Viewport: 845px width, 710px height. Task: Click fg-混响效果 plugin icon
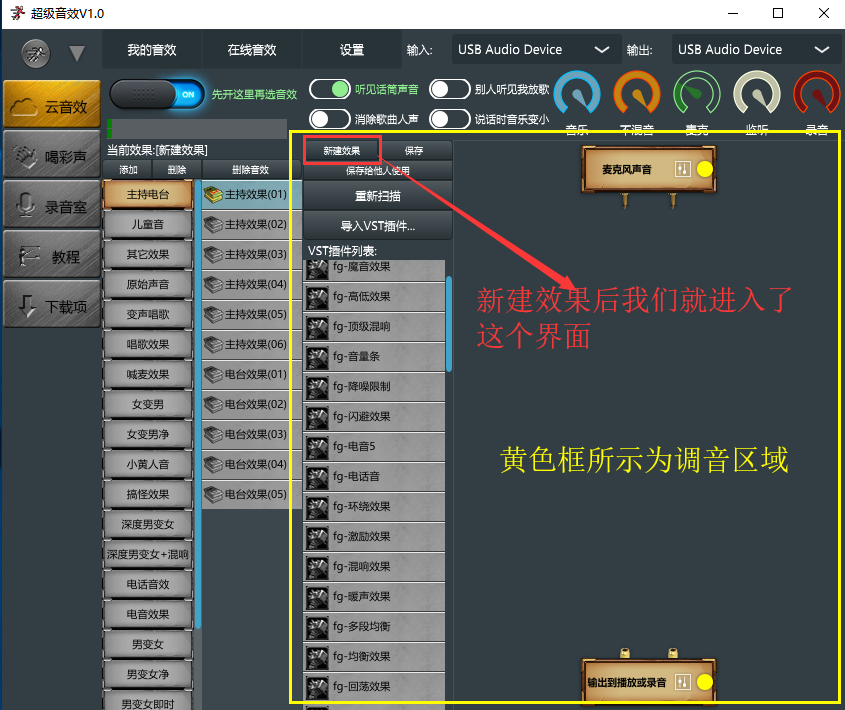coord(317,567)
